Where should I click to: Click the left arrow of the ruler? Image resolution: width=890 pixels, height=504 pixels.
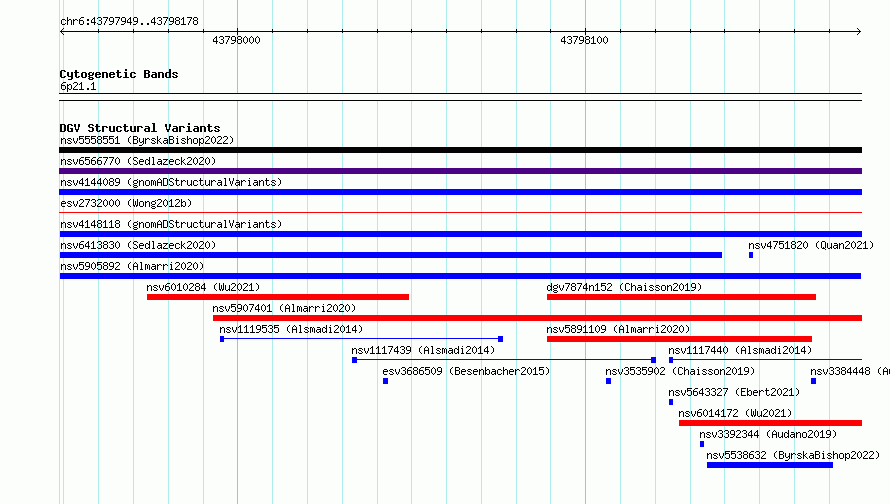[62, 32]
